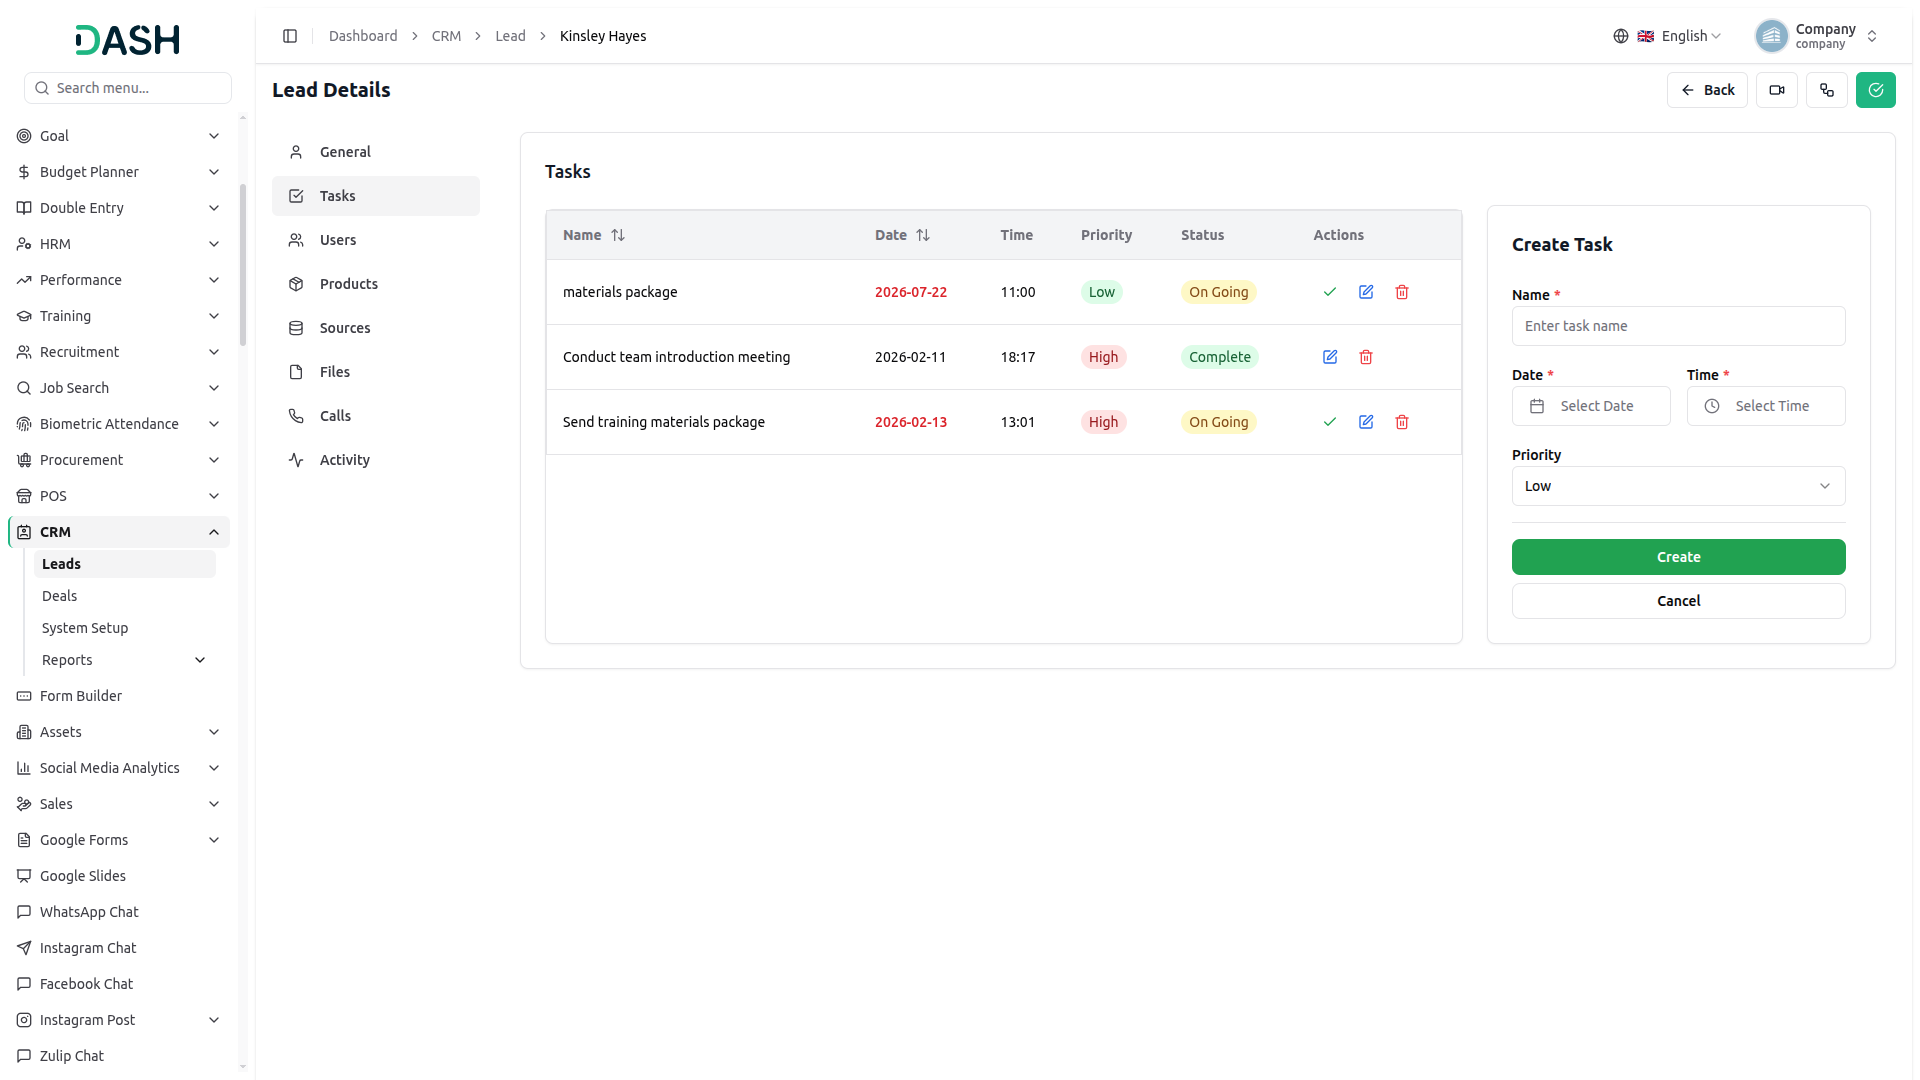
Task: Open the Company account switcher
Action: (1817, 36)
